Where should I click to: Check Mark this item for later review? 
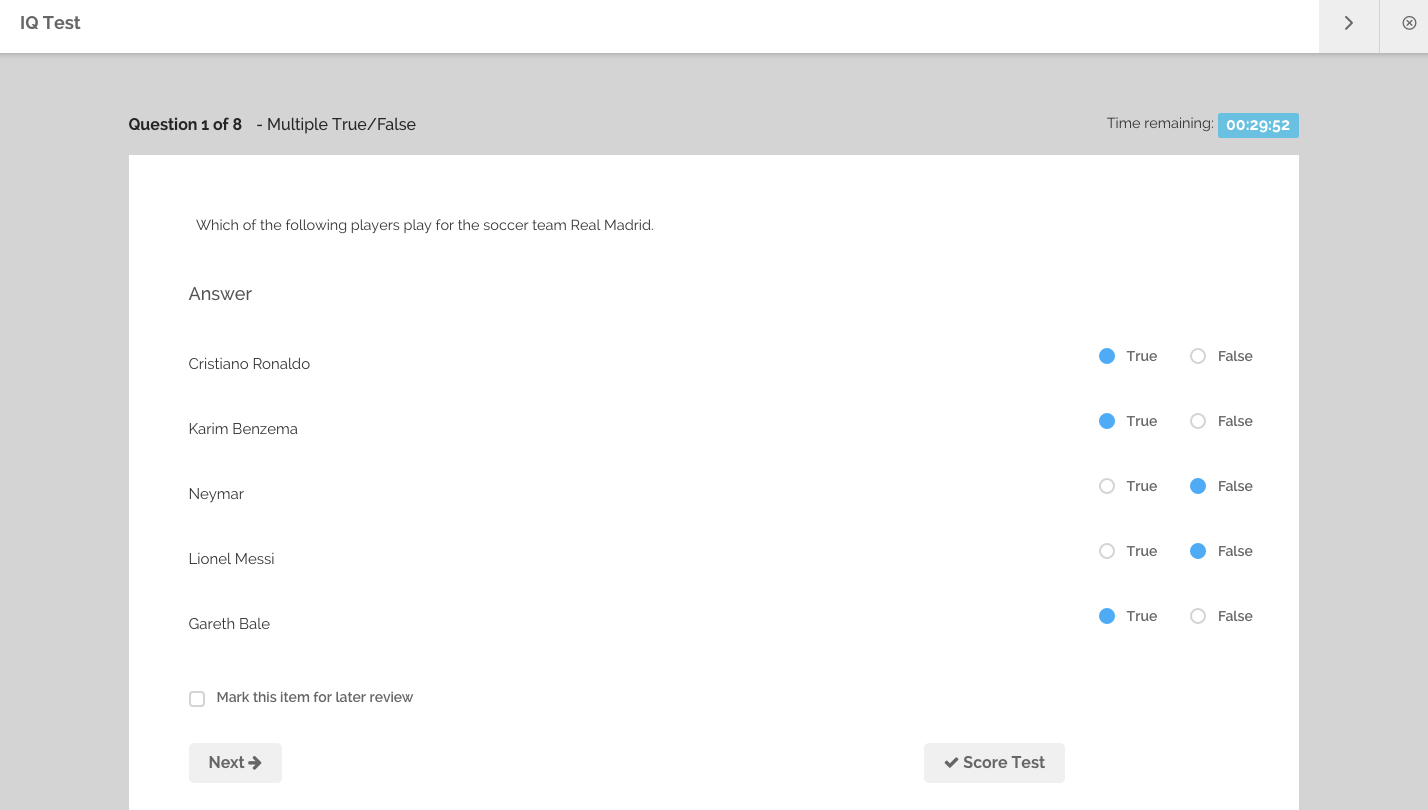(x=197, y=699)
